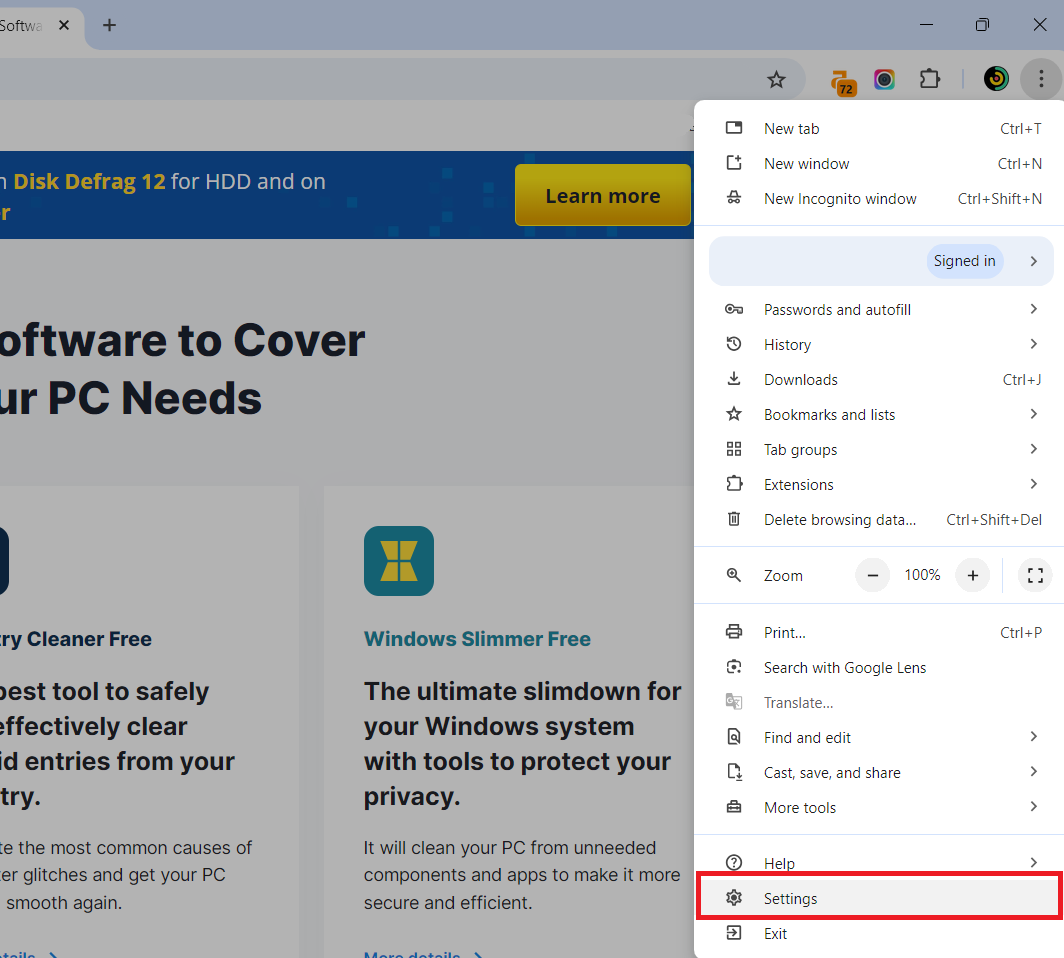1064x958 pixels.
Task: Open Delete browsing data entry
Action: click(879, 520)
